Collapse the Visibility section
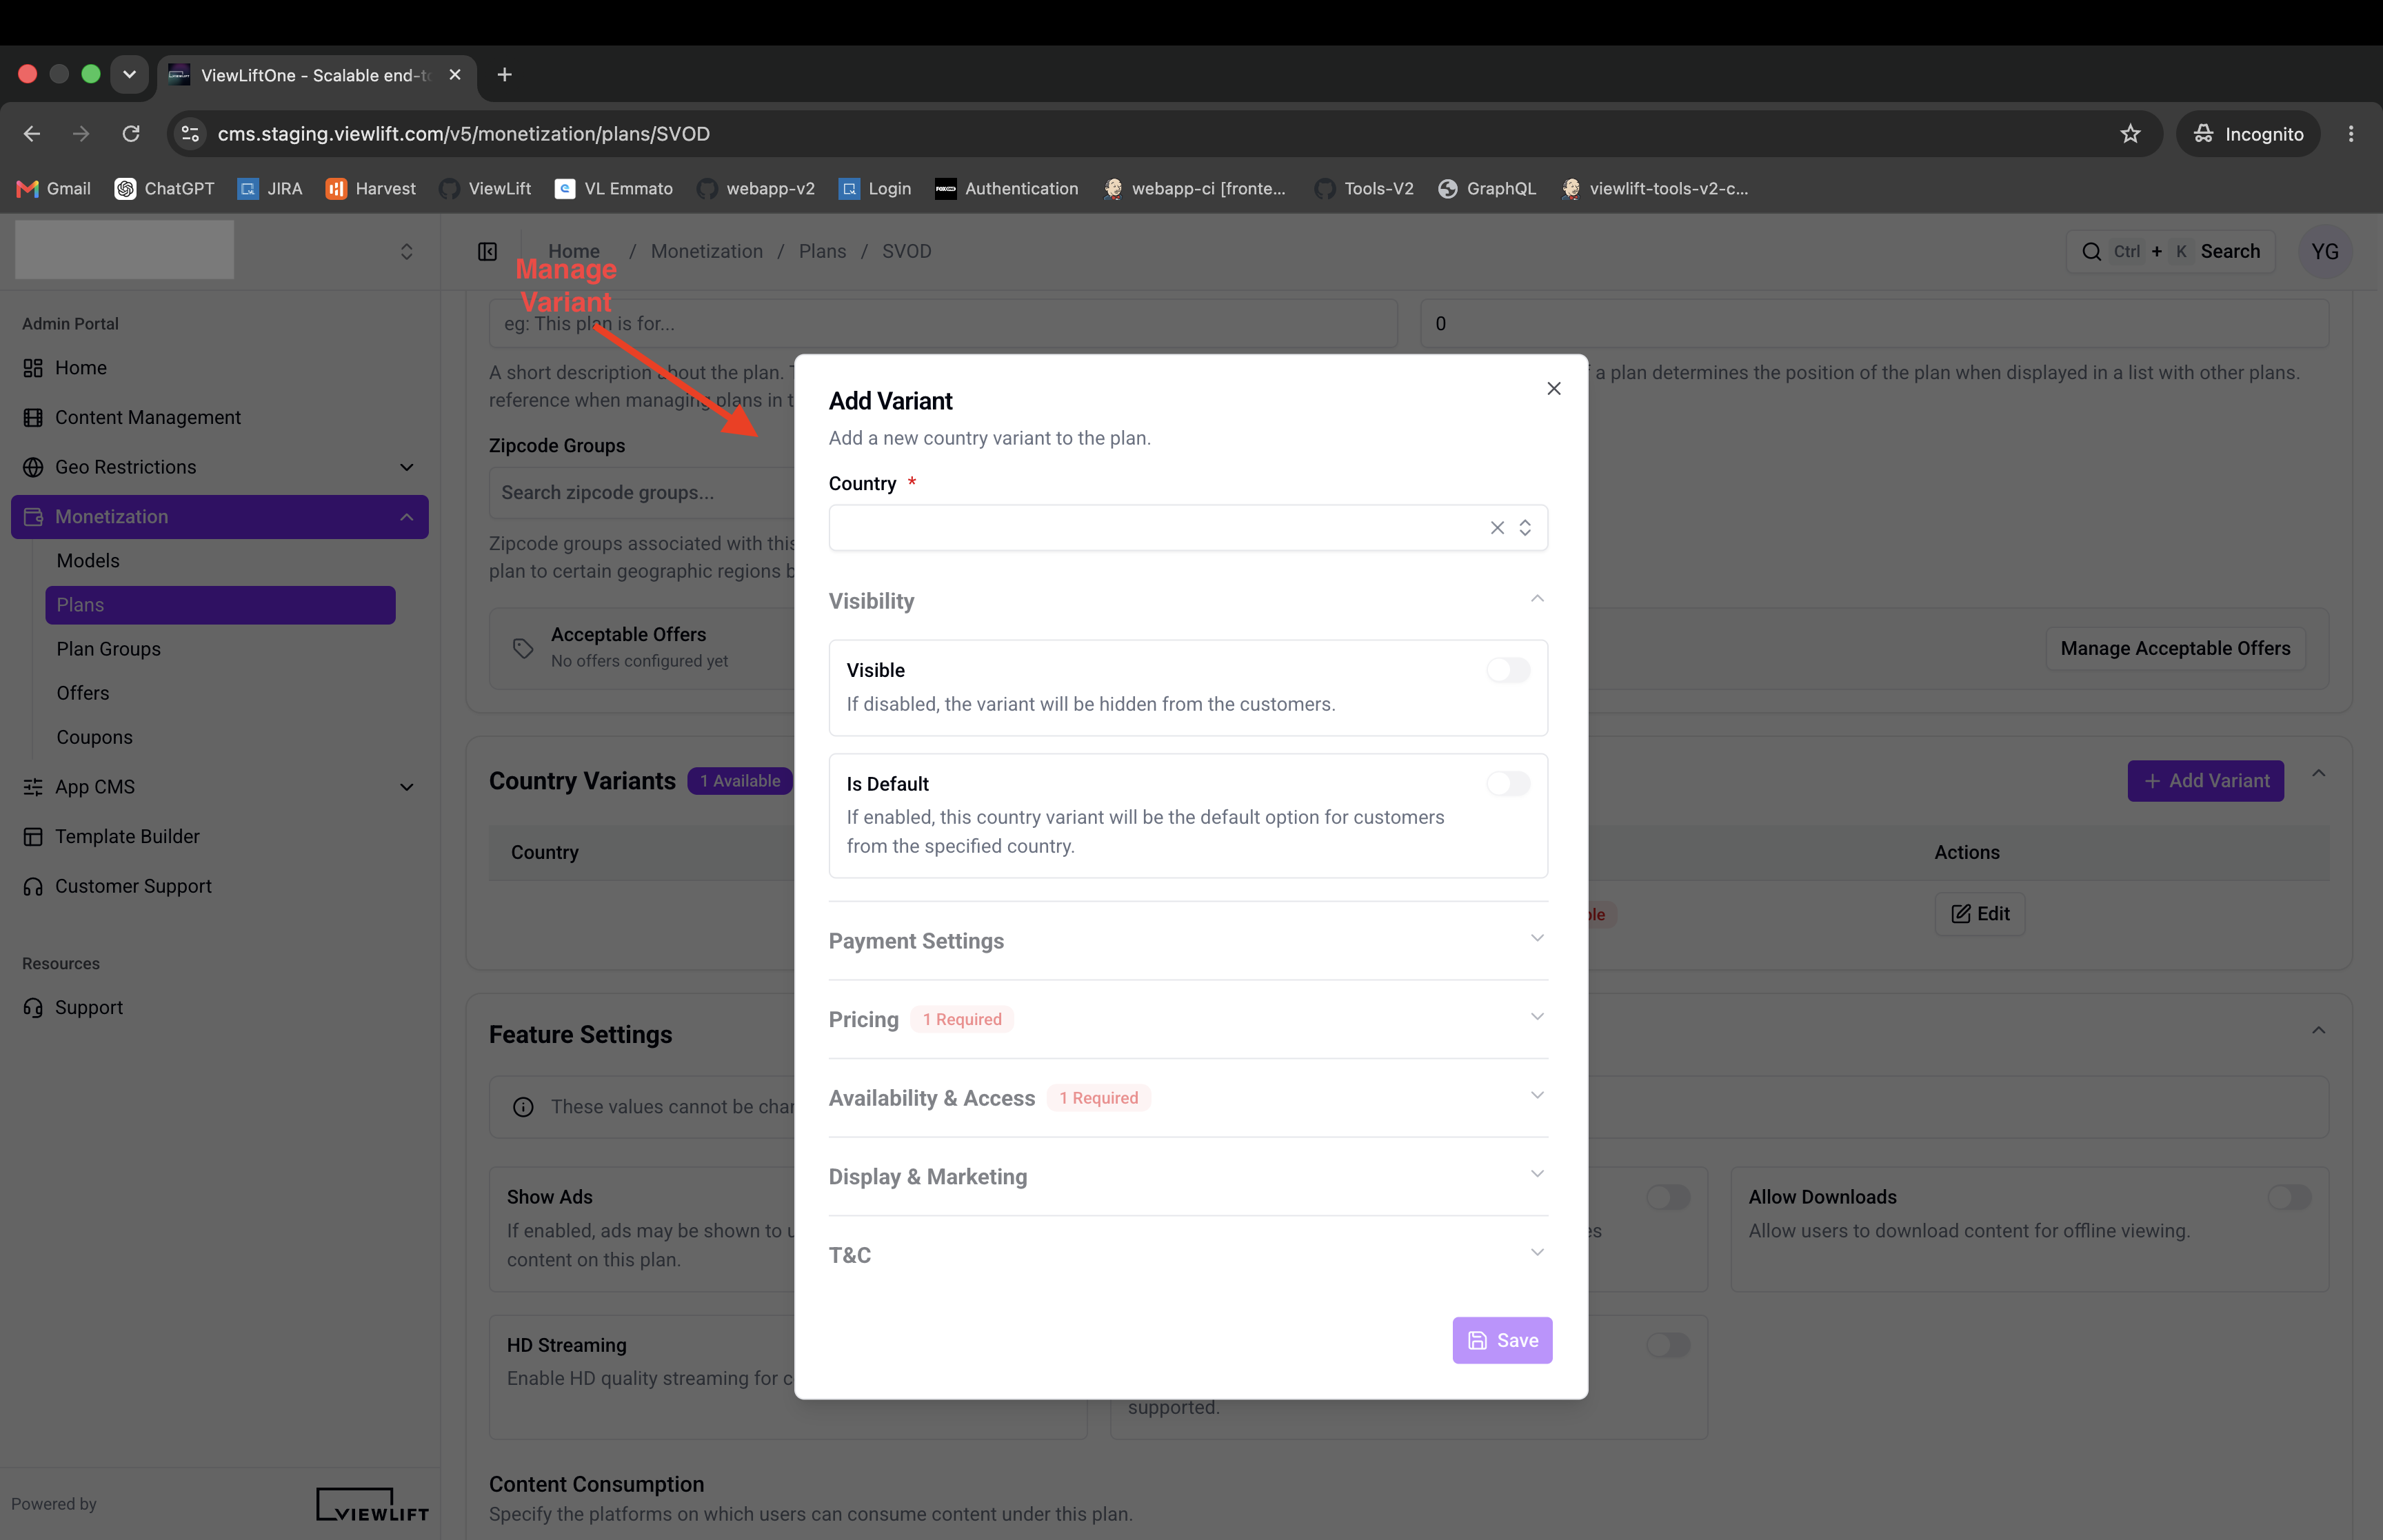Image resolution: width=2383 pixels, height=1540 pixels. [x=1188, y=601]
